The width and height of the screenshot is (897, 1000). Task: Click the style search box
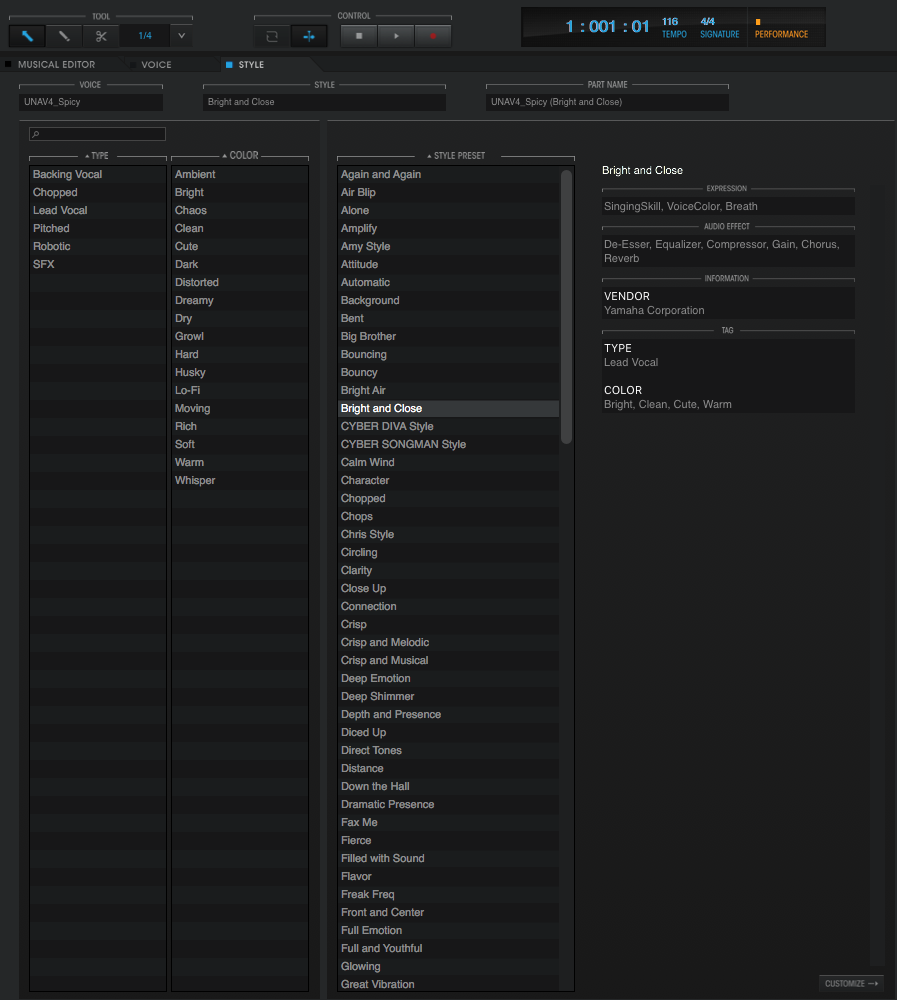click(x=98, y=134)
